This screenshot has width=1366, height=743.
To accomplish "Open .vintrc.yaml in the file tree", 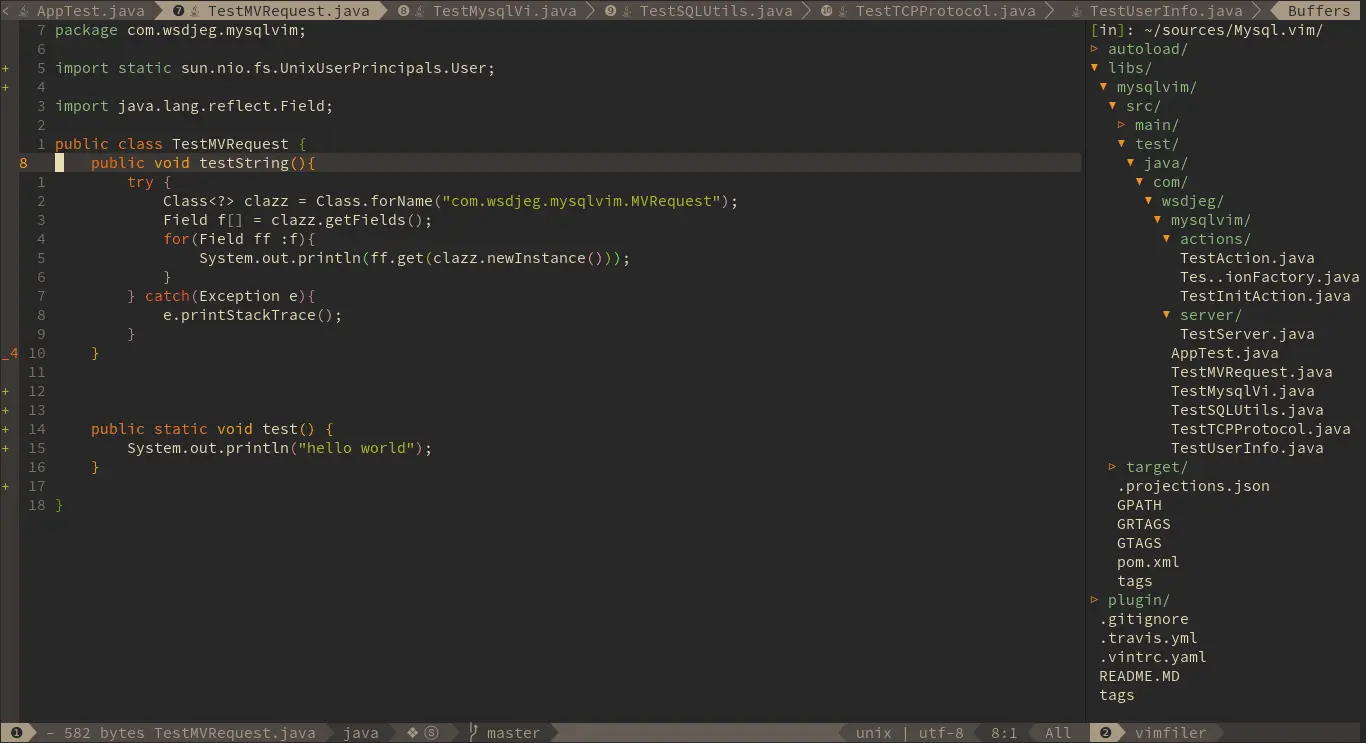I will 1153,657.
